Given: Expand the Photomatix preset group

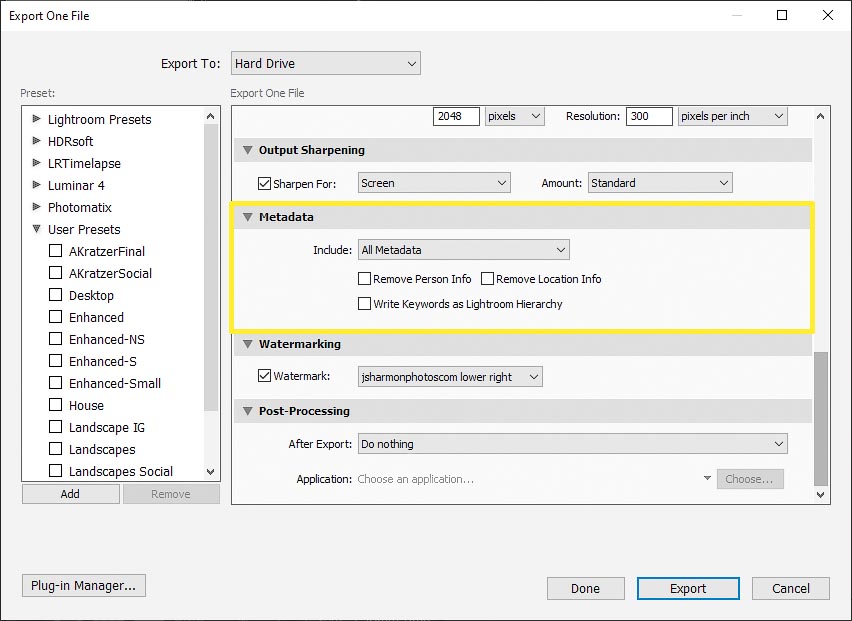Looking at the screenshot, I should [x=36, y=206].
